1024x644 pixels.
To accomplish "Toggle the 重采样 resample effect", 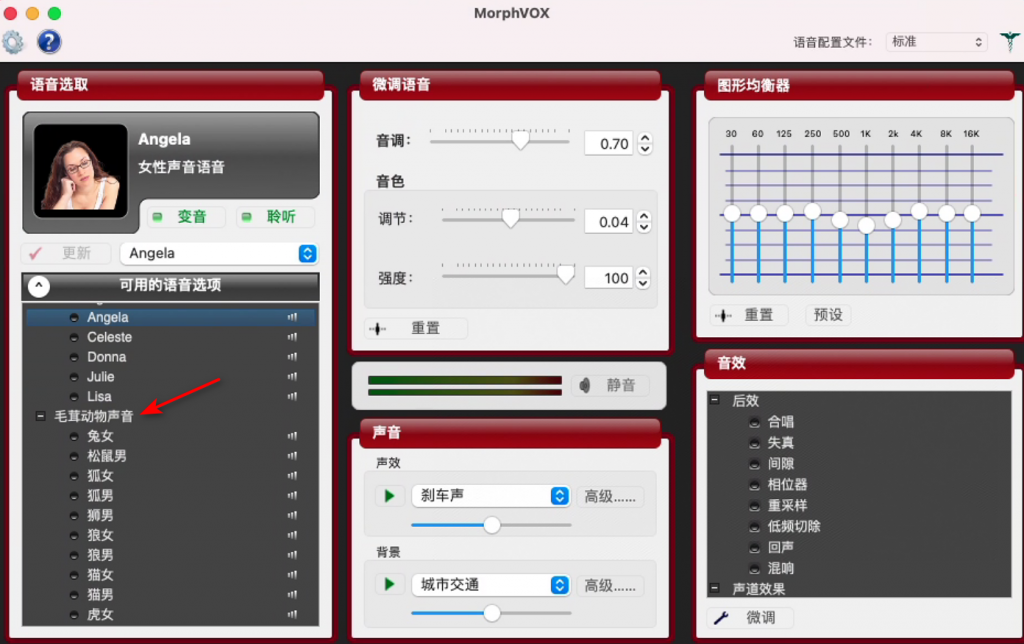I will pyautogui.click(x=754, y=506).
